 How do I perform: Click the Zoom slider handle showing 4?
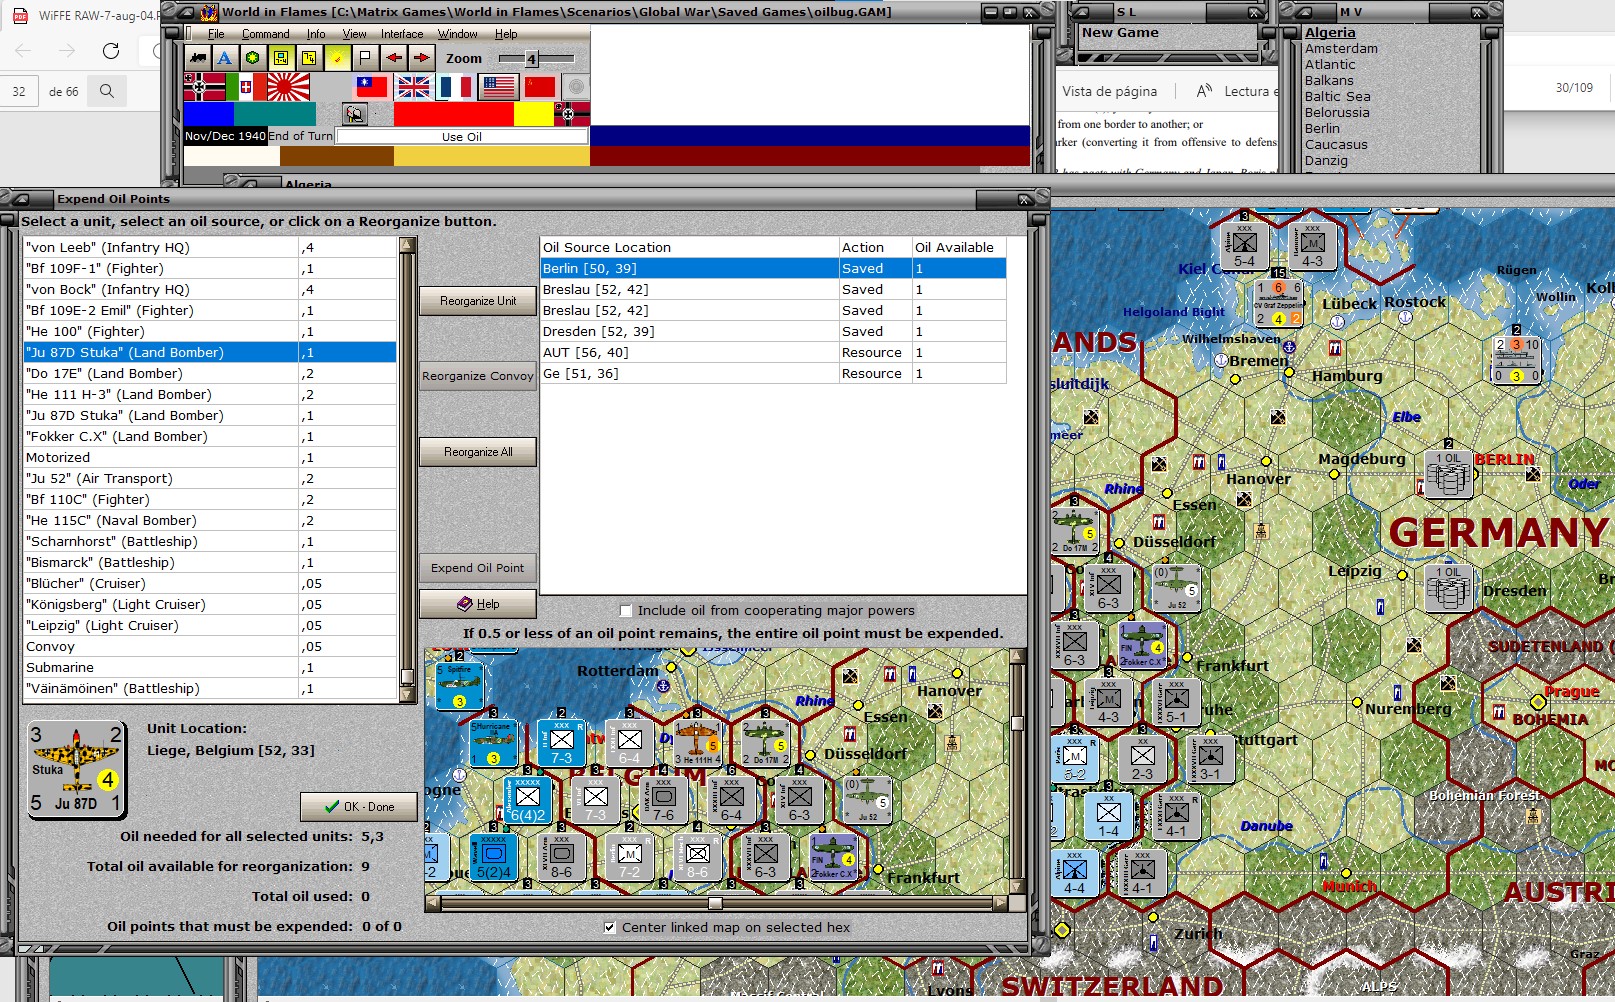[x=531, y=59]
